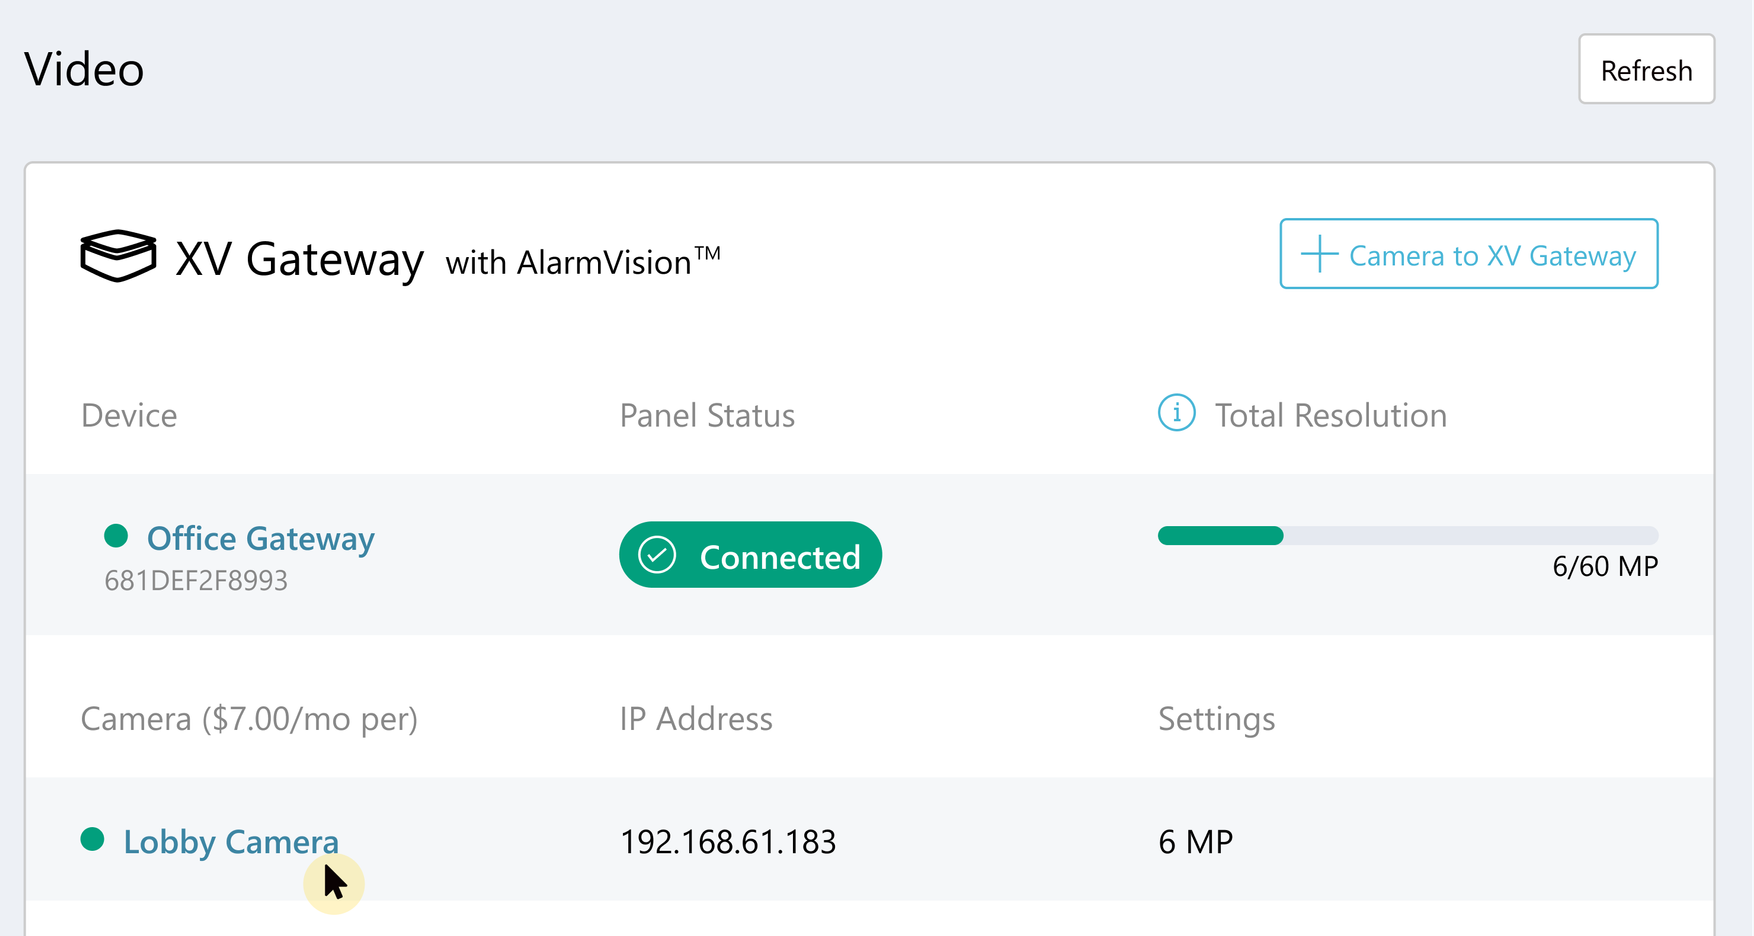Click the Camera ($7.00/mo per) column header

[x=249, y=719]
